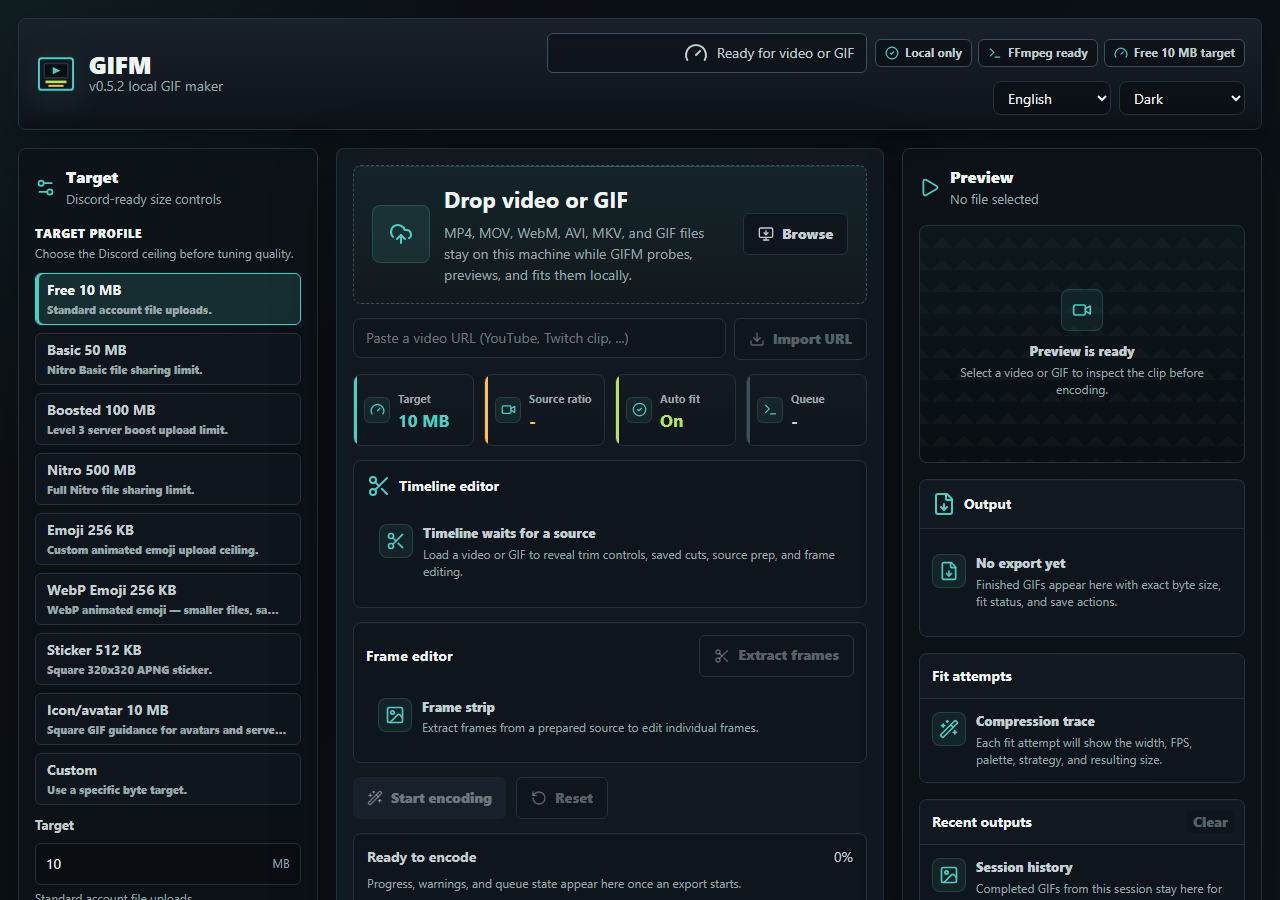1280x900 pixels.
Task: Select the Icon/avatar 10 MB profile
Action: tap(168, 719)
